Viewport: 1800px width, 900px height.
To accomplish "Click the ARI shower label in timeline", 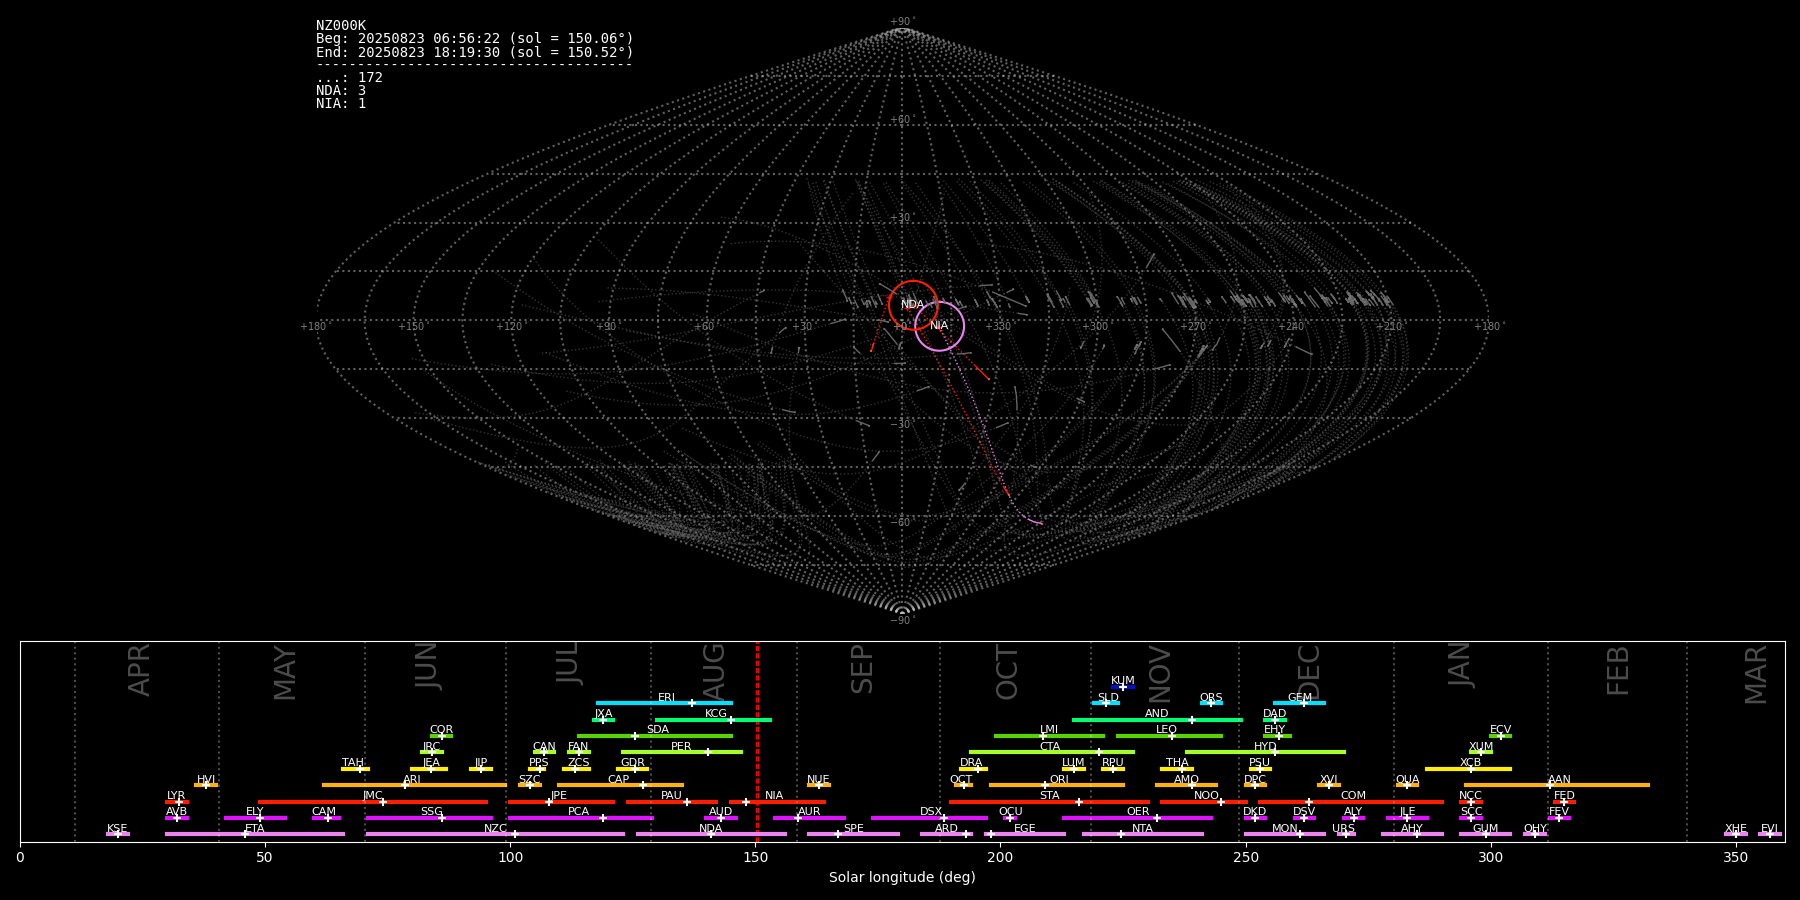I will tap(412, 780).
